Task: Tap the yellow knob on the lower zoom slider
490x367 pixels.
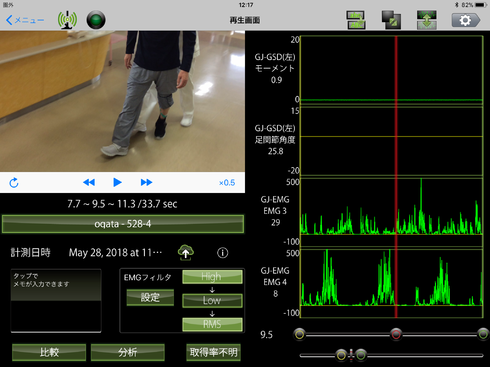Action: (341, 355)
